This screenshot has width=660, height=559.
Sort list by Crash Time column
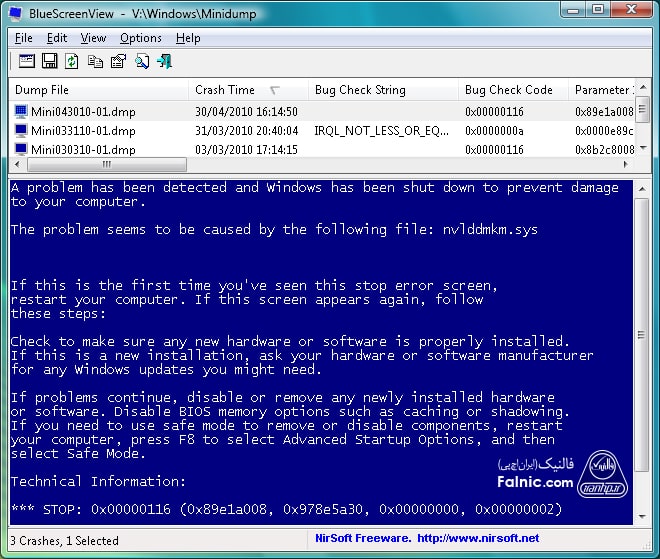pyautogui.click(x=225, y=90)
